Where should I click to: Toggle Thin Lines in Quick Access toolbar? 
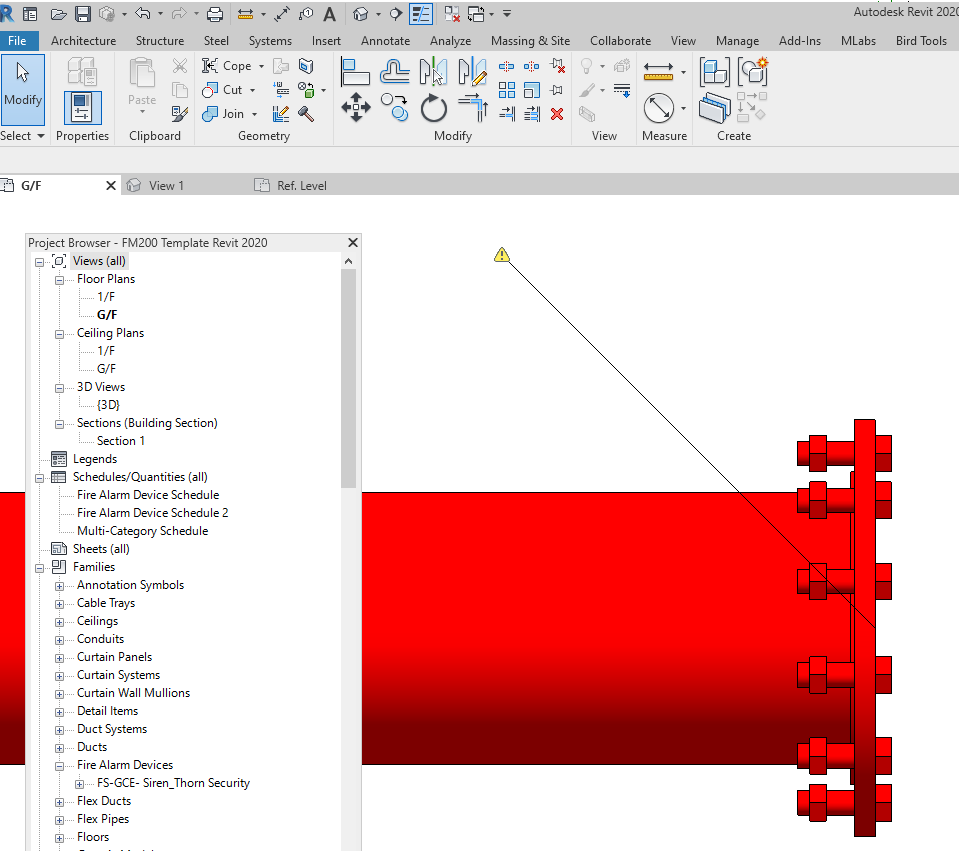[420, 14]
